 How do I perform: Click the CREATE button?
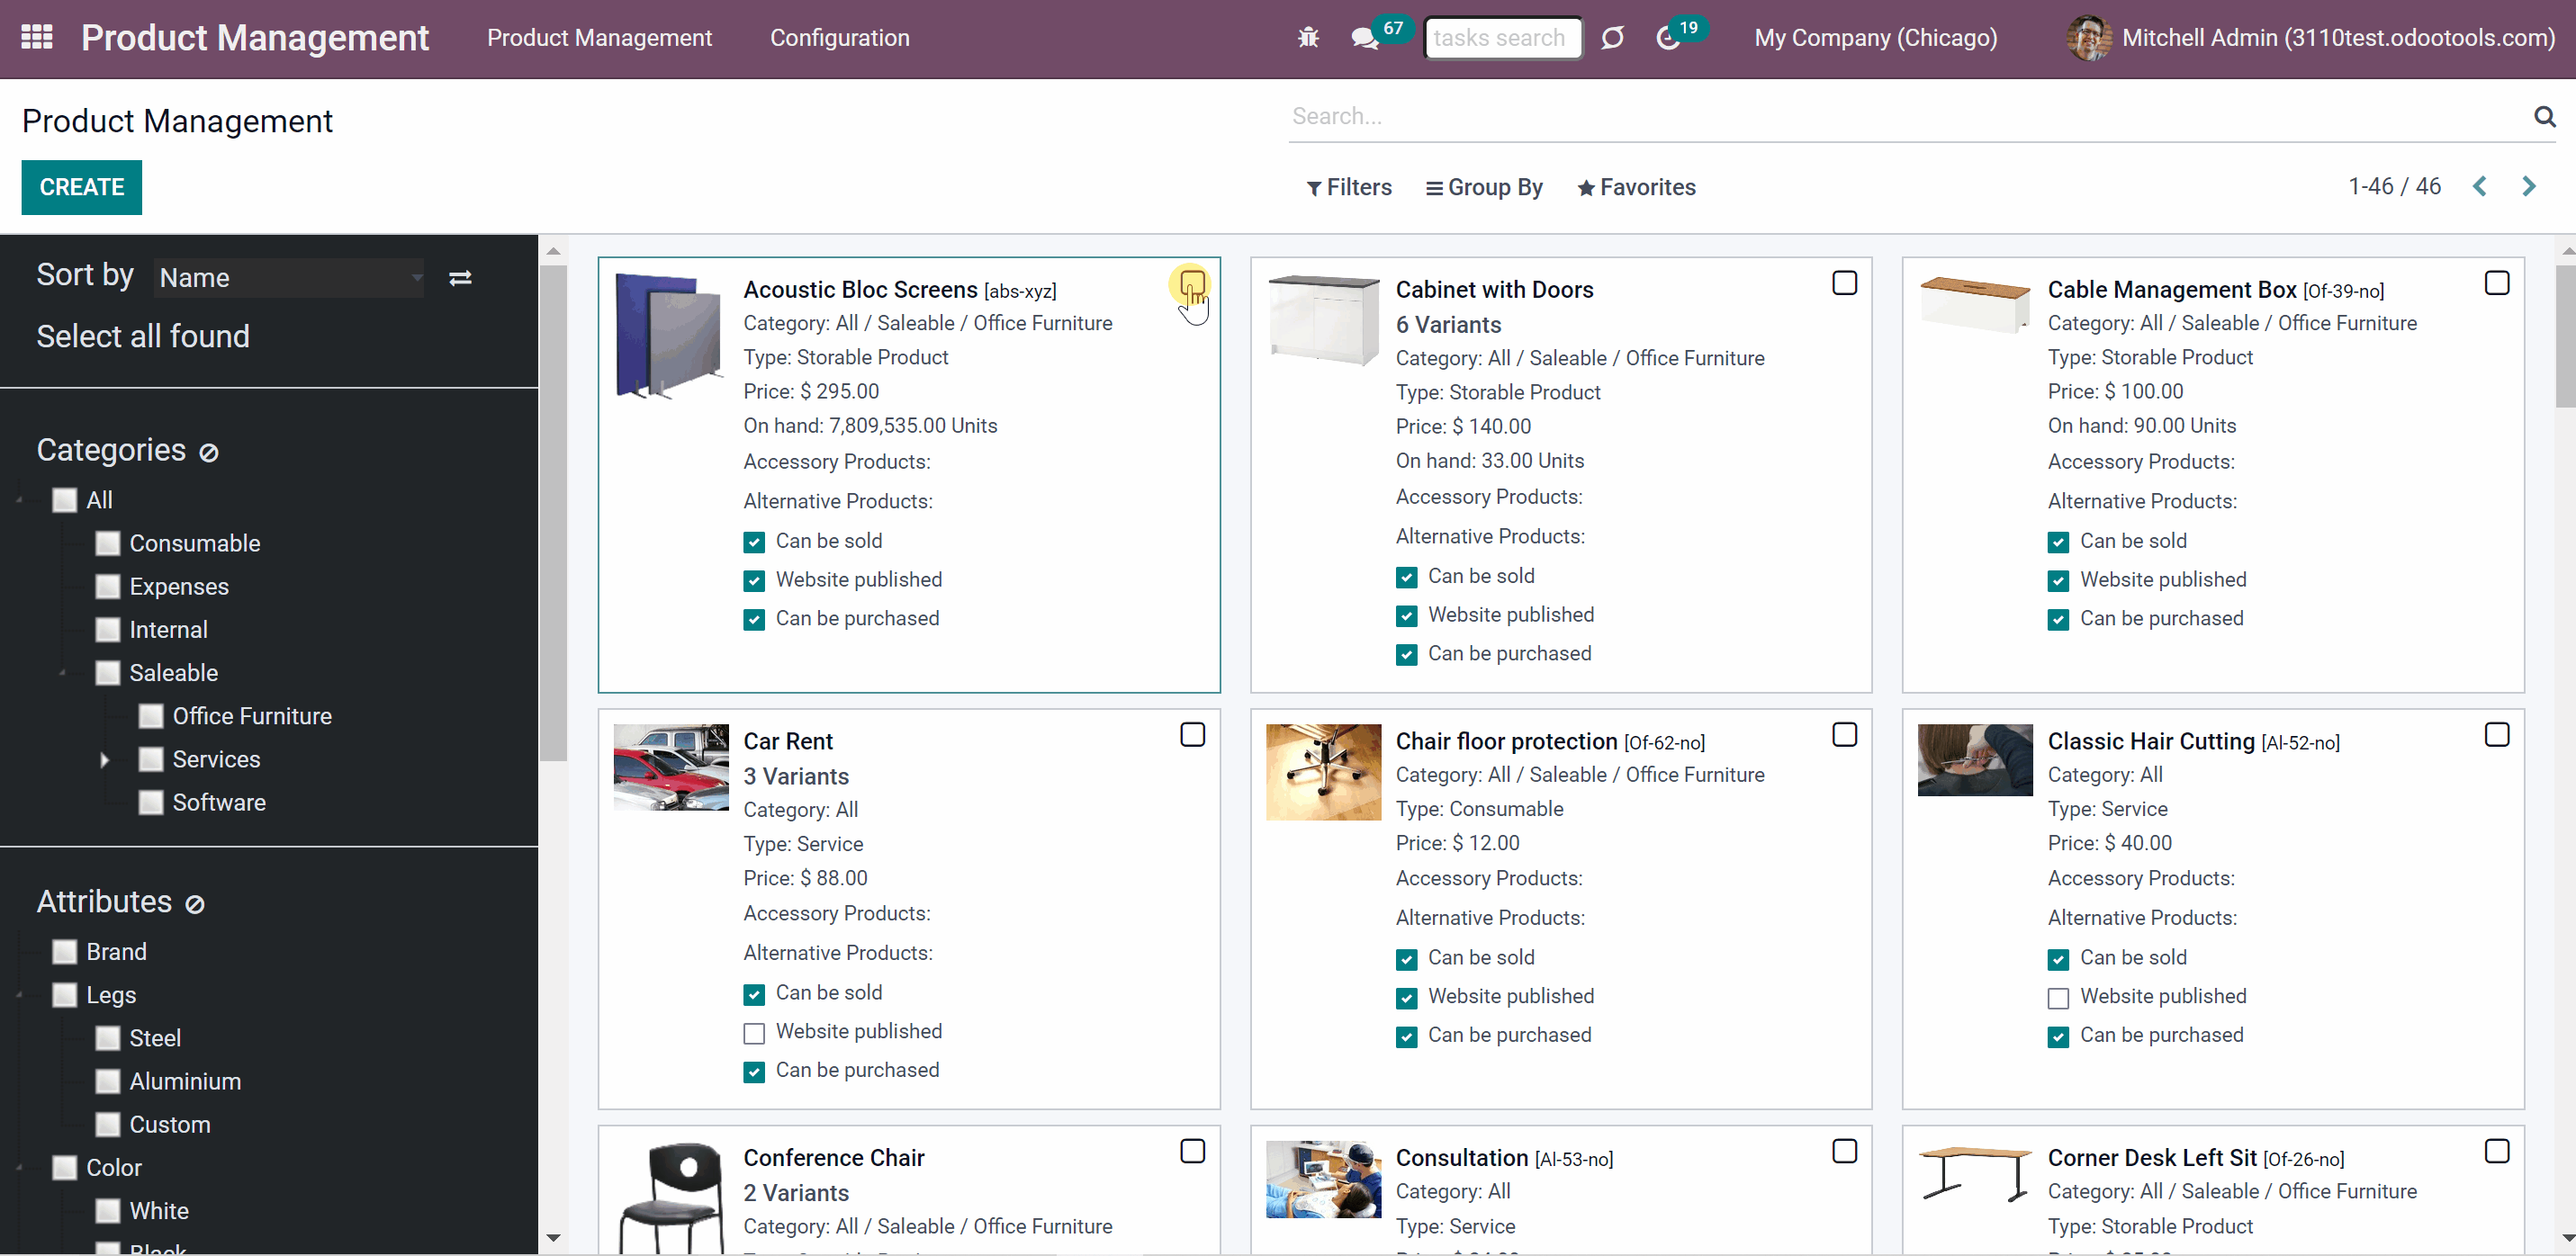pyautogui.click(x=82, y=187)
